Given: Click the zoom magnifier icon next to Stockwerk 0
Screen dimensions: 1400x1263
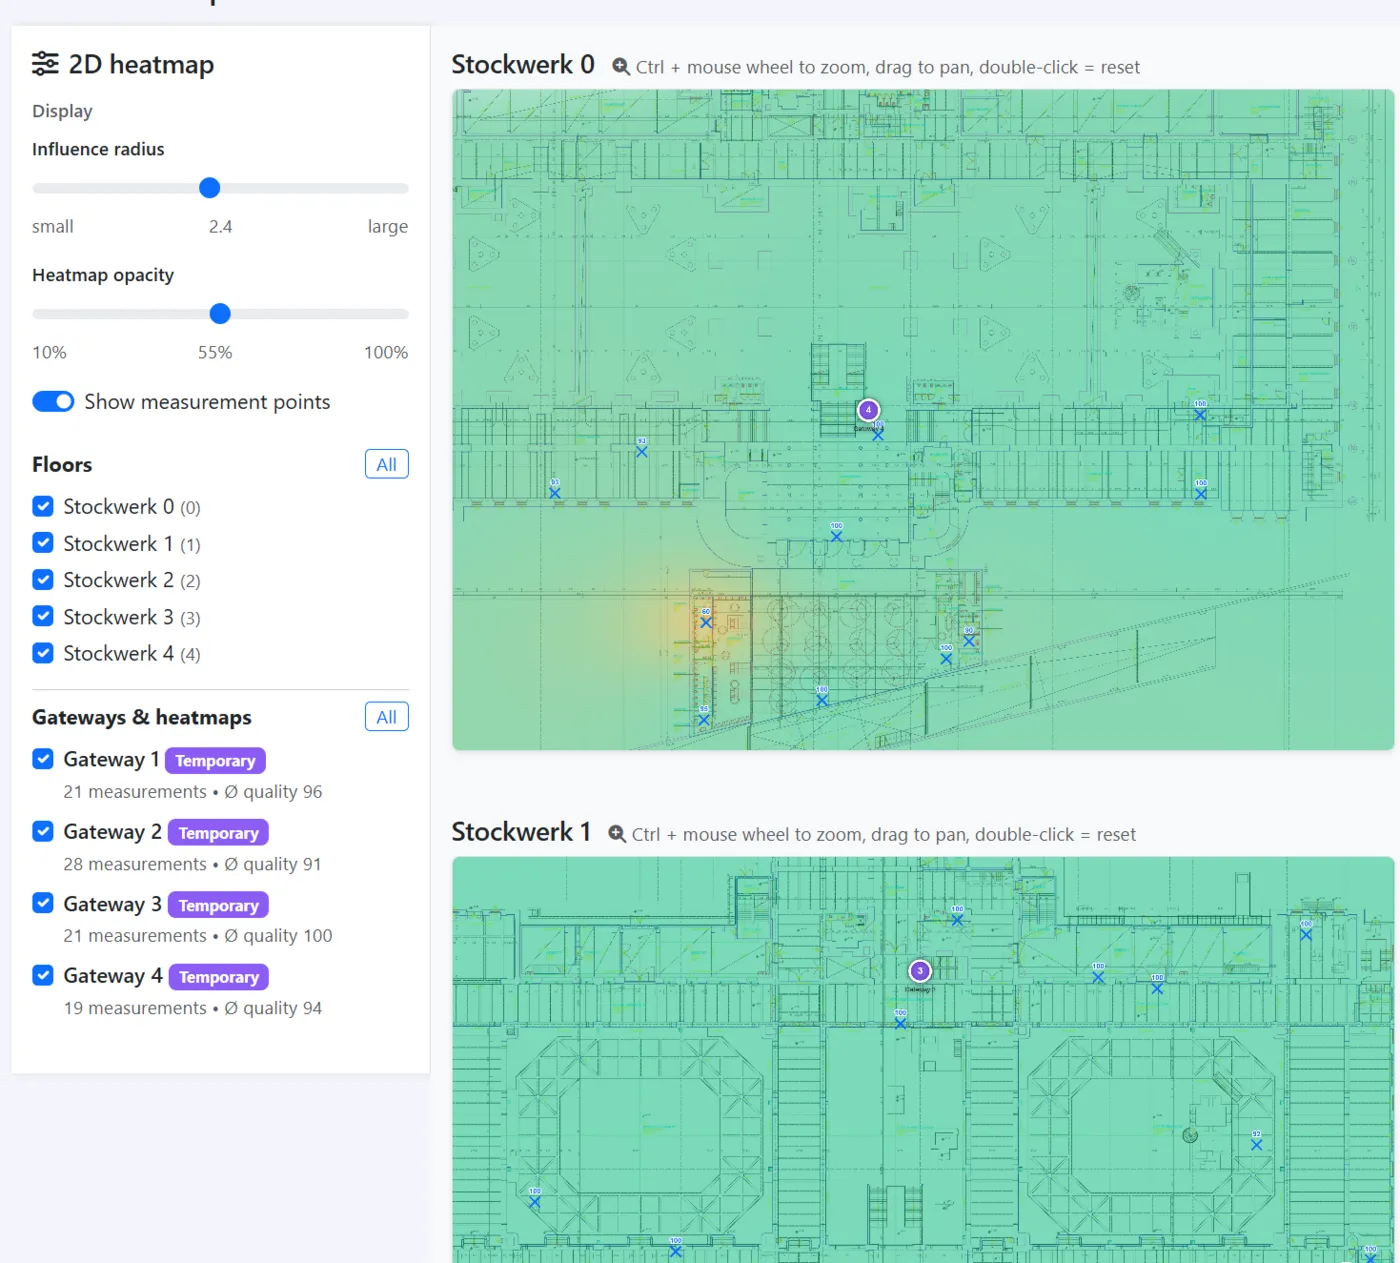Looking at the screenshot, I should click(x=621, y=67).
